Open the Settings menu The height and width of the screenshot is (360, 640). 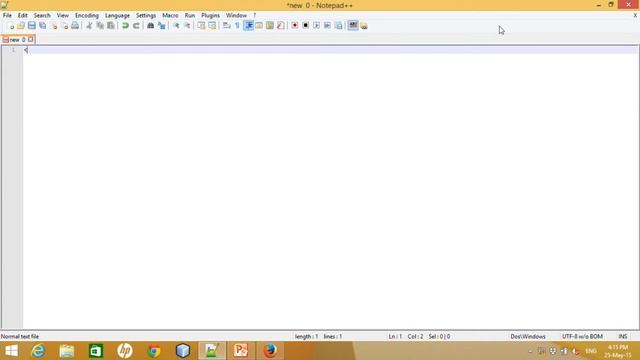(146, 16)
